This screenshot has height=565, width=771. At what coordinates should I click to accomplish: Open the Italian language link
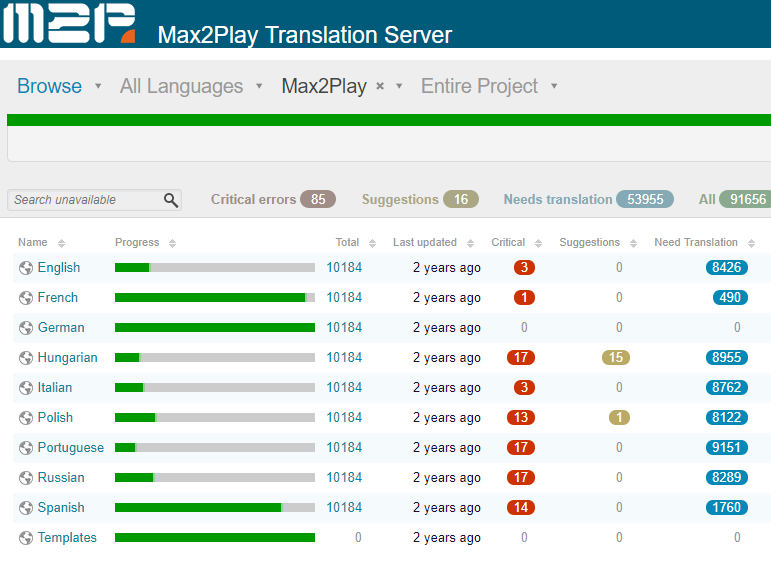tap(55, 387)
